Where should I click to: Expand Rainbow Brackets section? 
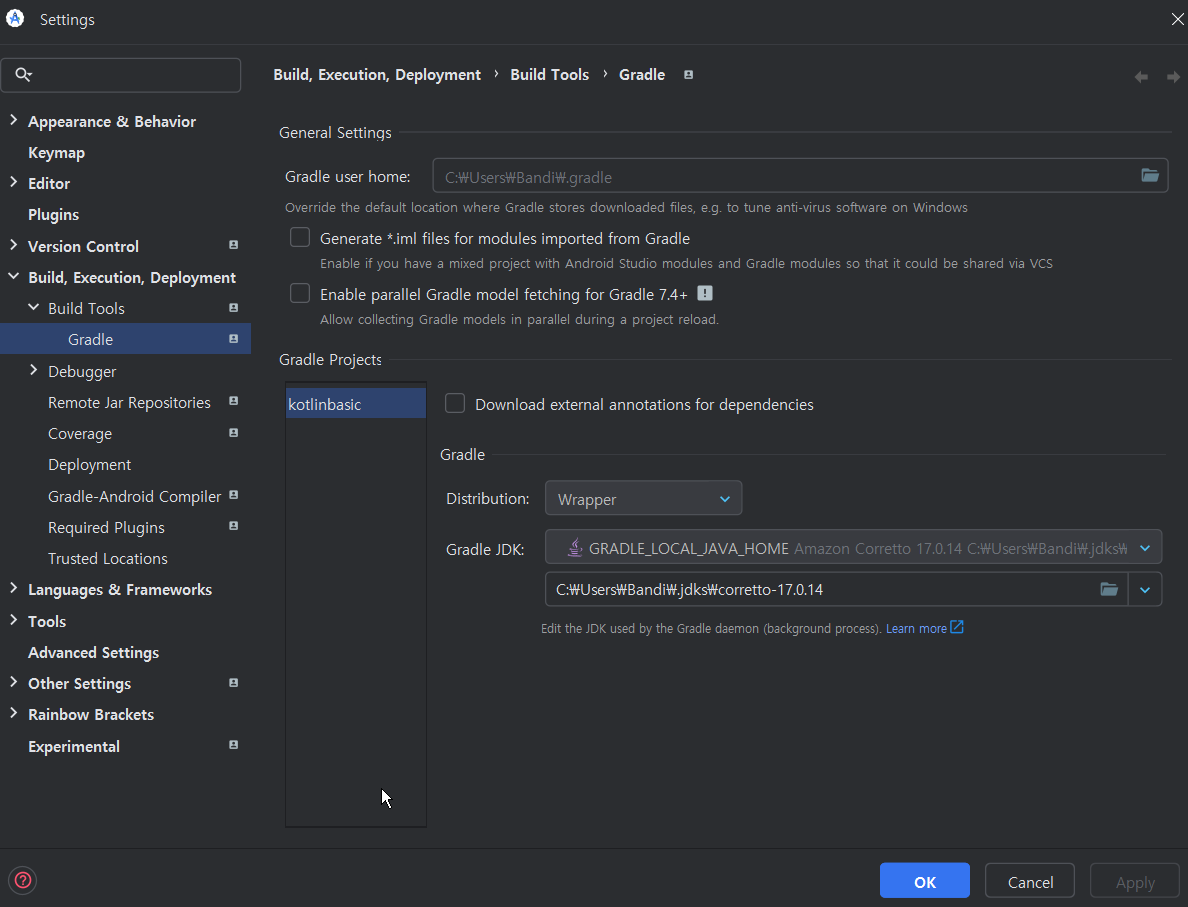coord(13,713)
